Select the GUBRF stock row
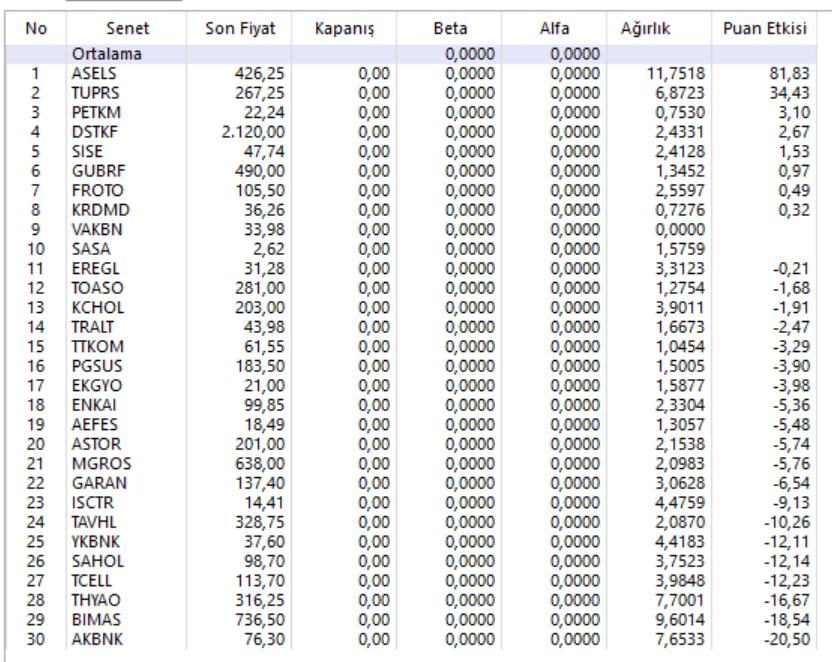The height and width of the screenshot is (662, 832). [x=411, y=171]
